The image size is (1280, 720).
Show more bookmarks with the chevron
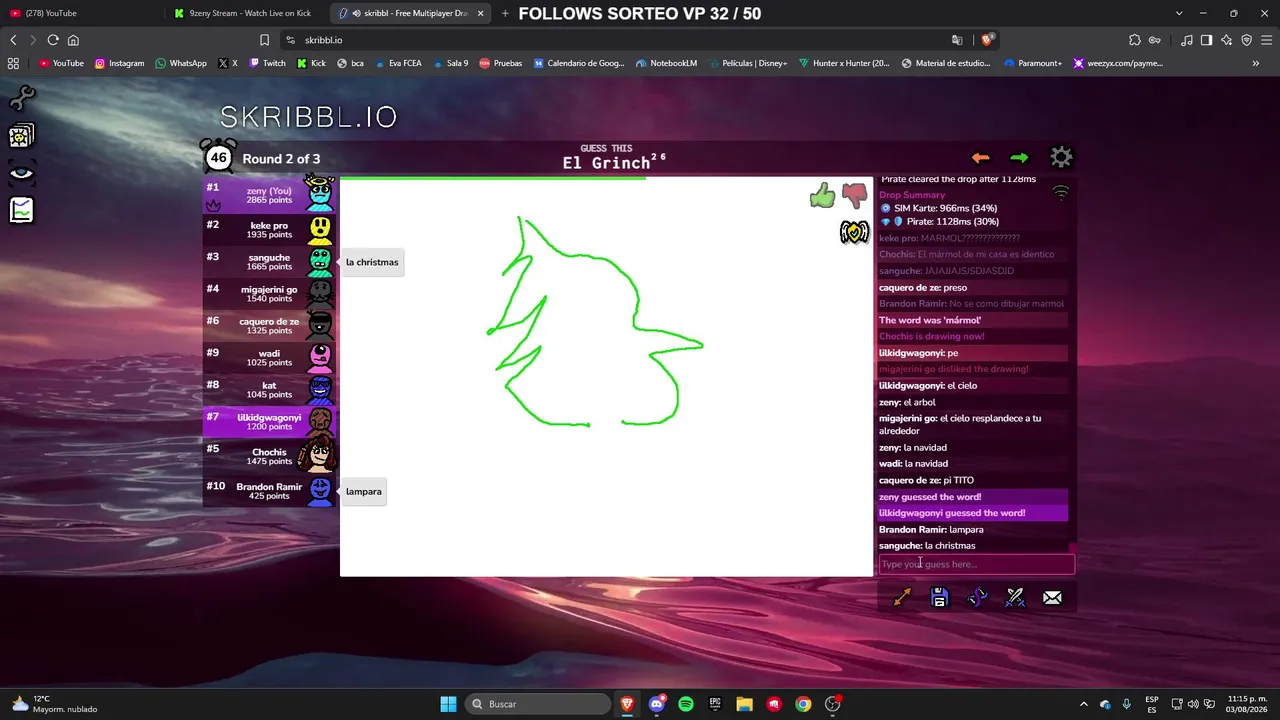pos(1256,63)
